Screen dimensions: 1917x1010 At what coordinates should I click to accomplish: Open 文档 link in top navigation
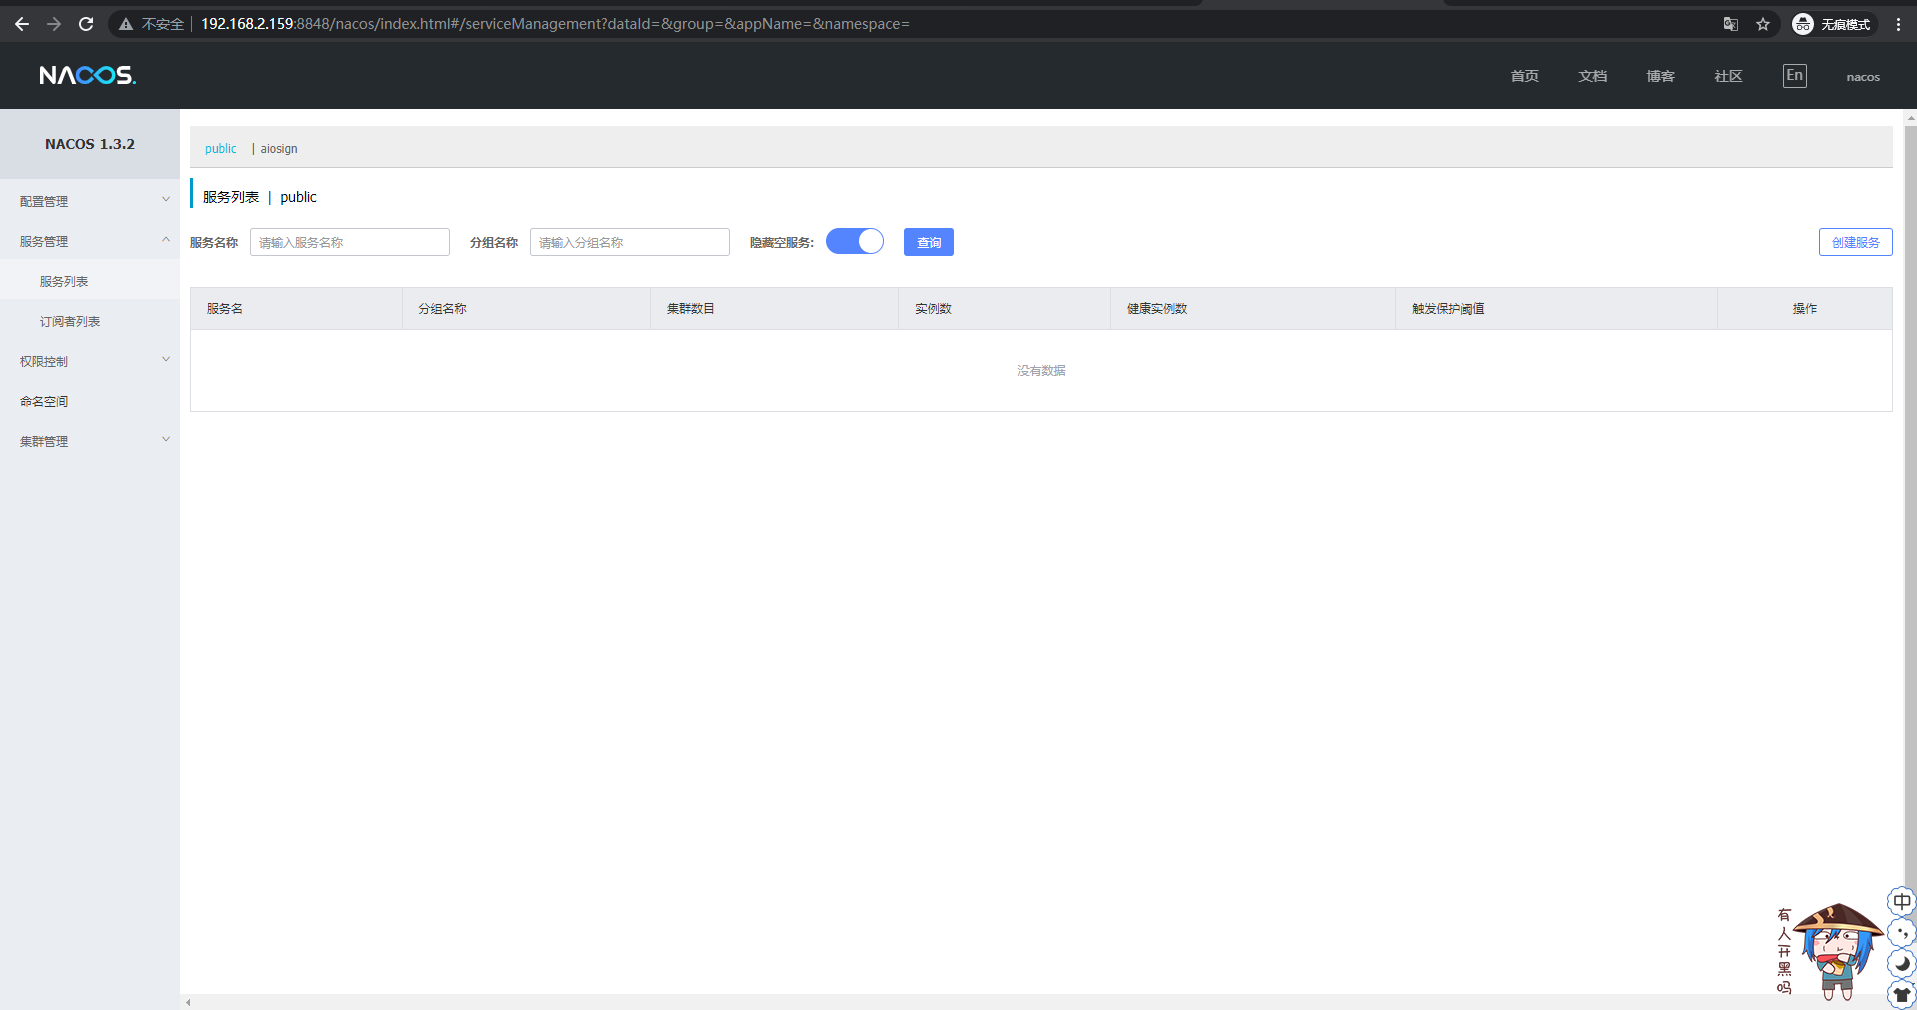(x=1592, y=76)
